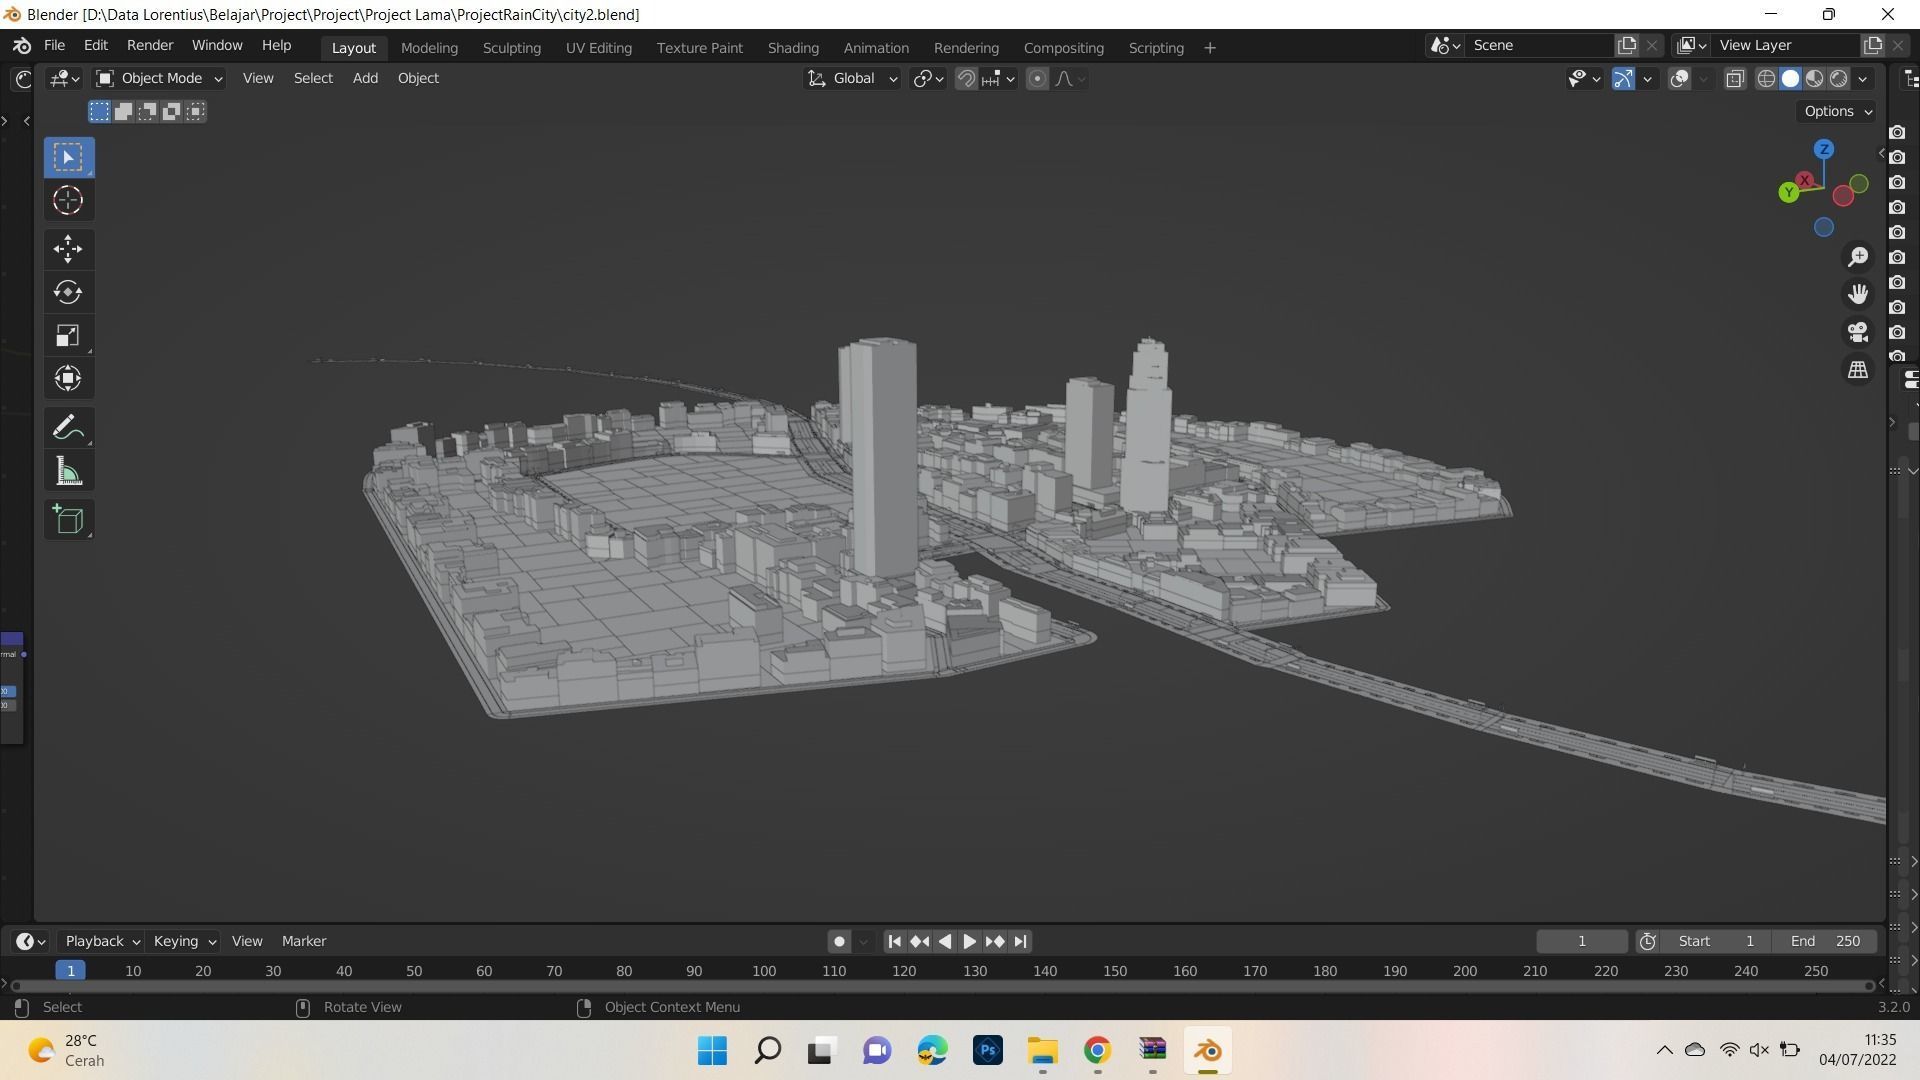The width and height of the screenshot is (1920, 1080).
Task: Open the snapping options dropdown
Action: [999, 79]
